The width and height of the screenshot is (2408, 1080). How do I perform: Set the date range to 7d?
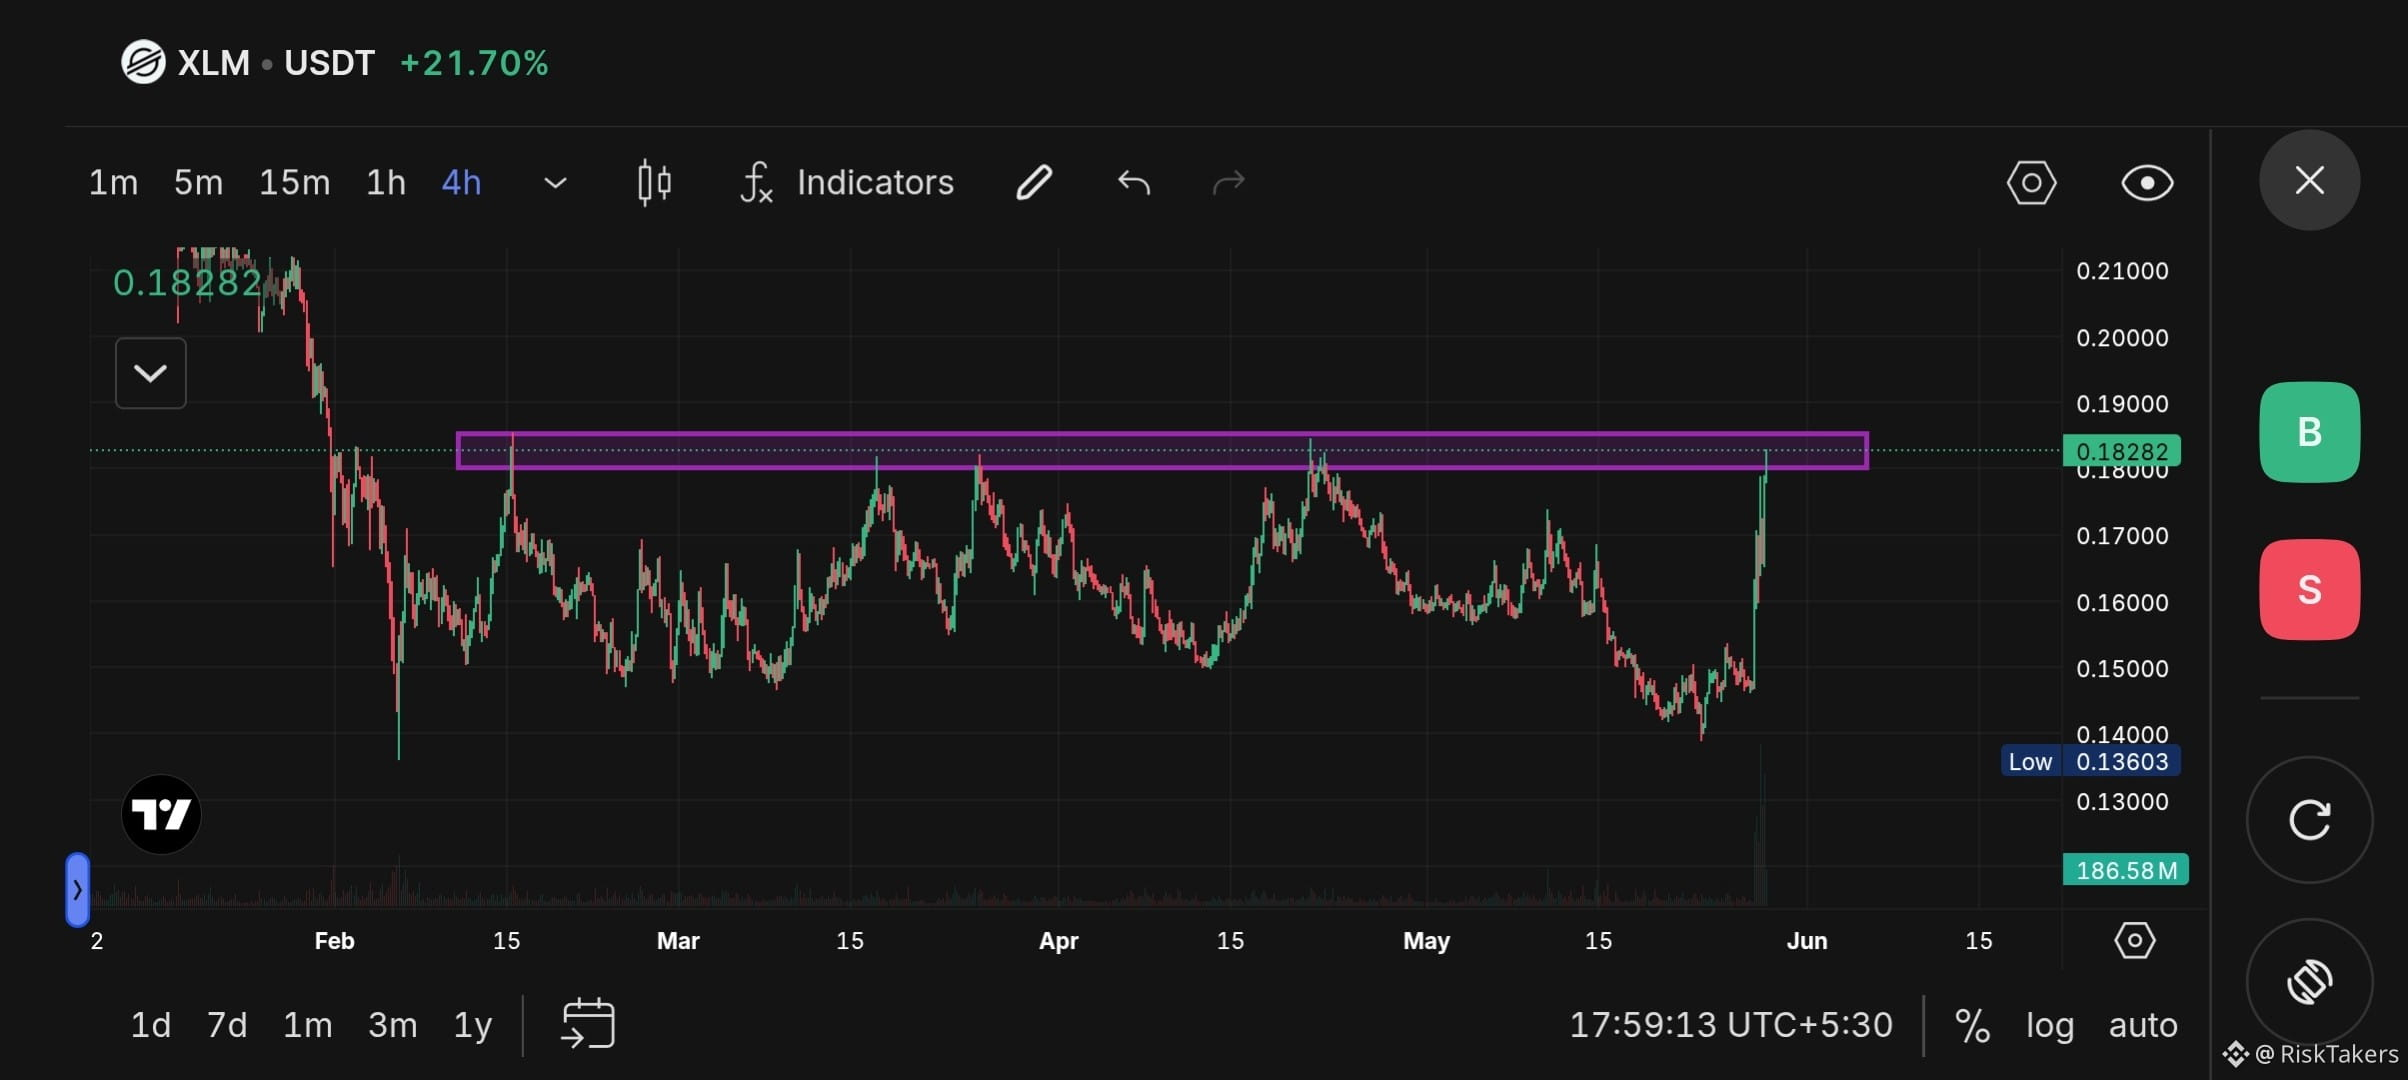click(x=227, y=1025)
